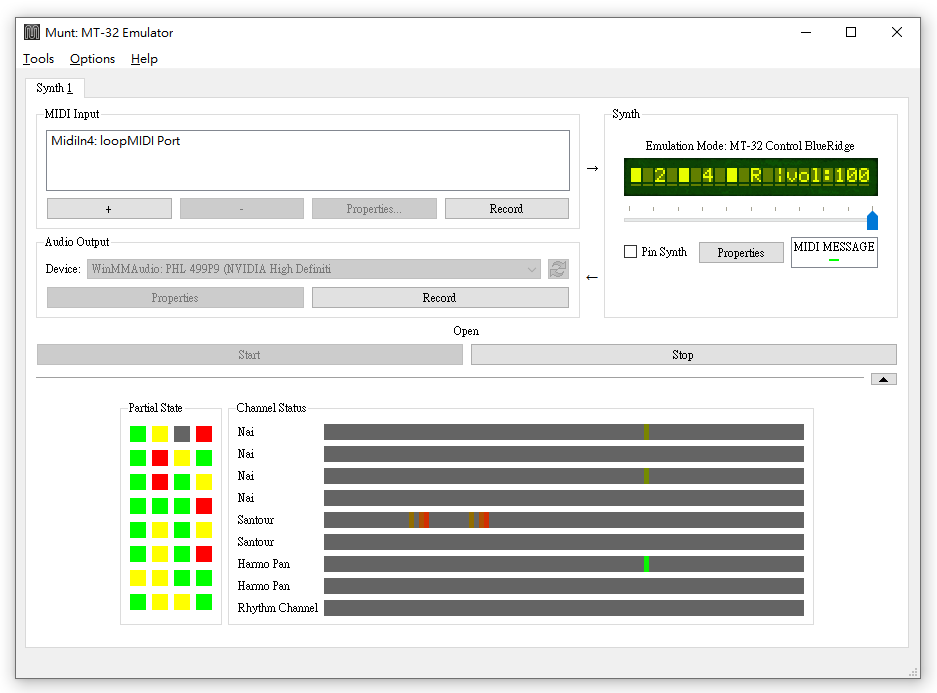Viewport: 937px width, 693px height.
Task: Open the Options menu
Action: click(x=92, y=59)
